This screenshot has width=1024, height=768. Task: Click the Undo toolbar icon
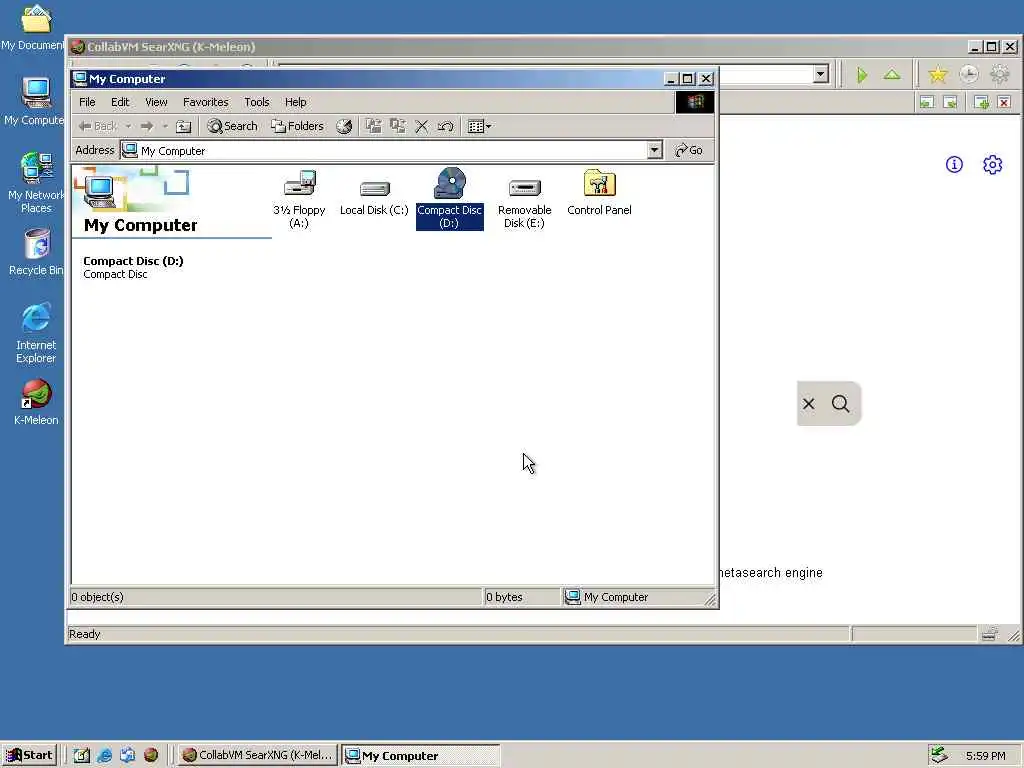coord(446,126)
